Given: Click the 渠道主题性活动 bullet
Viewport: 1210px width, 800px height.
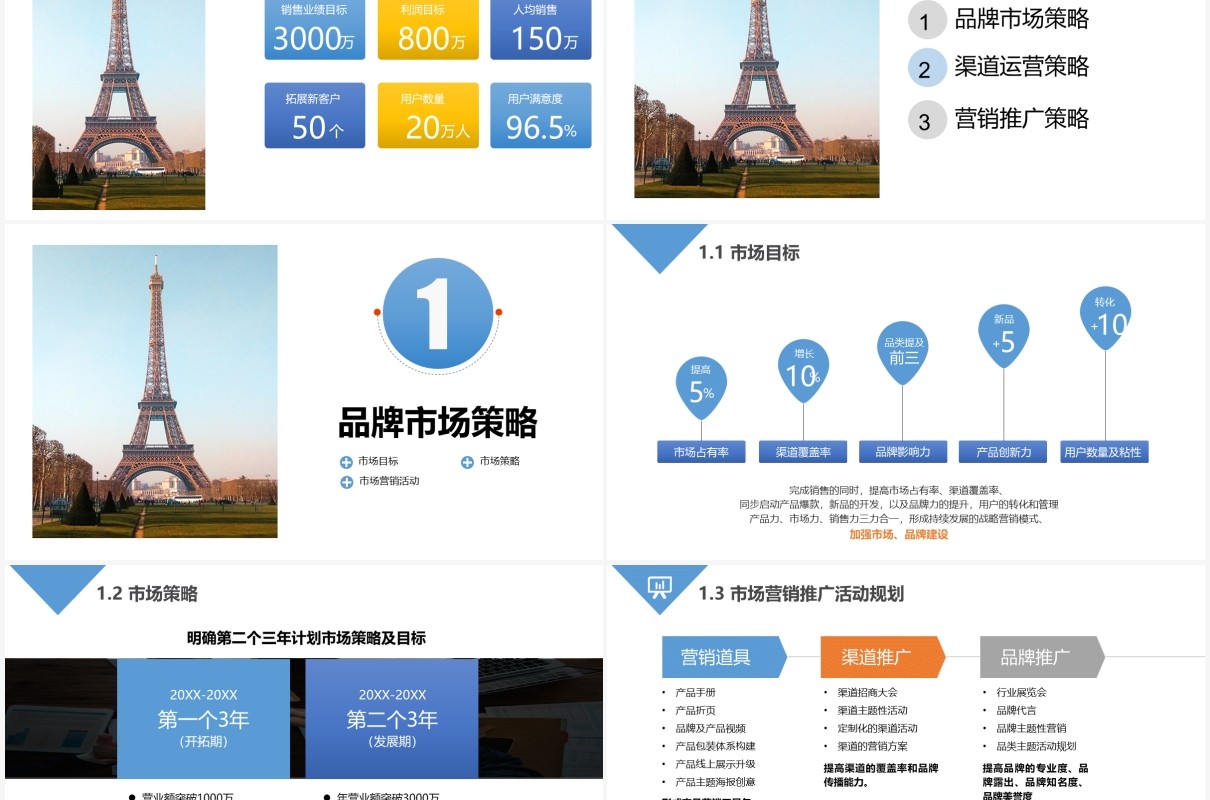Looking at the screenshot, I should (873, 710).
